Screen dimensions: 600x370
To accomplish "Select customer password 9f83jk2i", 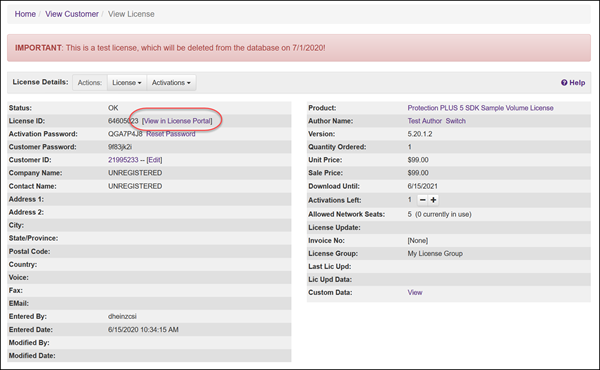I will (x=120, y=147).
